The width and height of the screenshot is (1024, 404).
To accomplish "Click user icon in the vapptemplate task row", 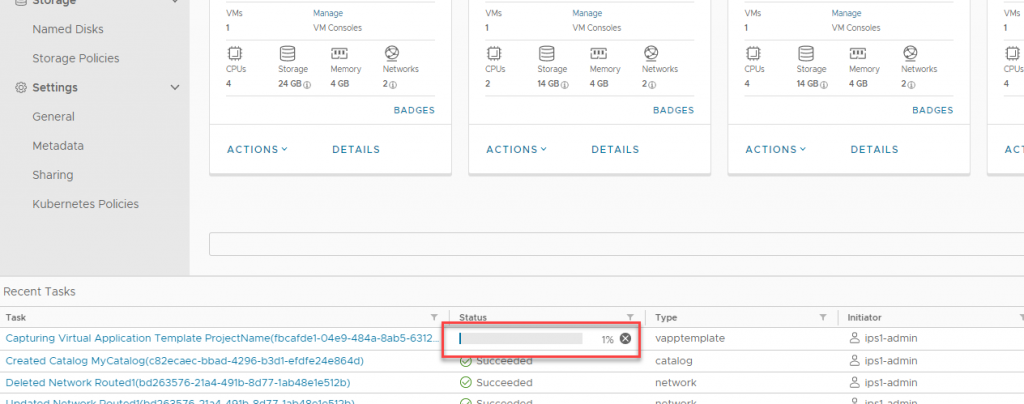I will click(x=854, y=339).
